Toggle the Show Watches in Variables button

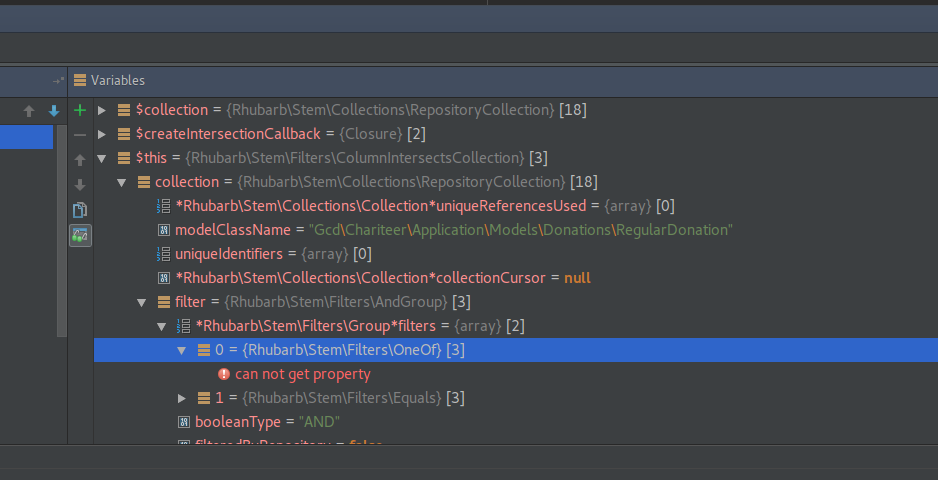click(80, 235)
